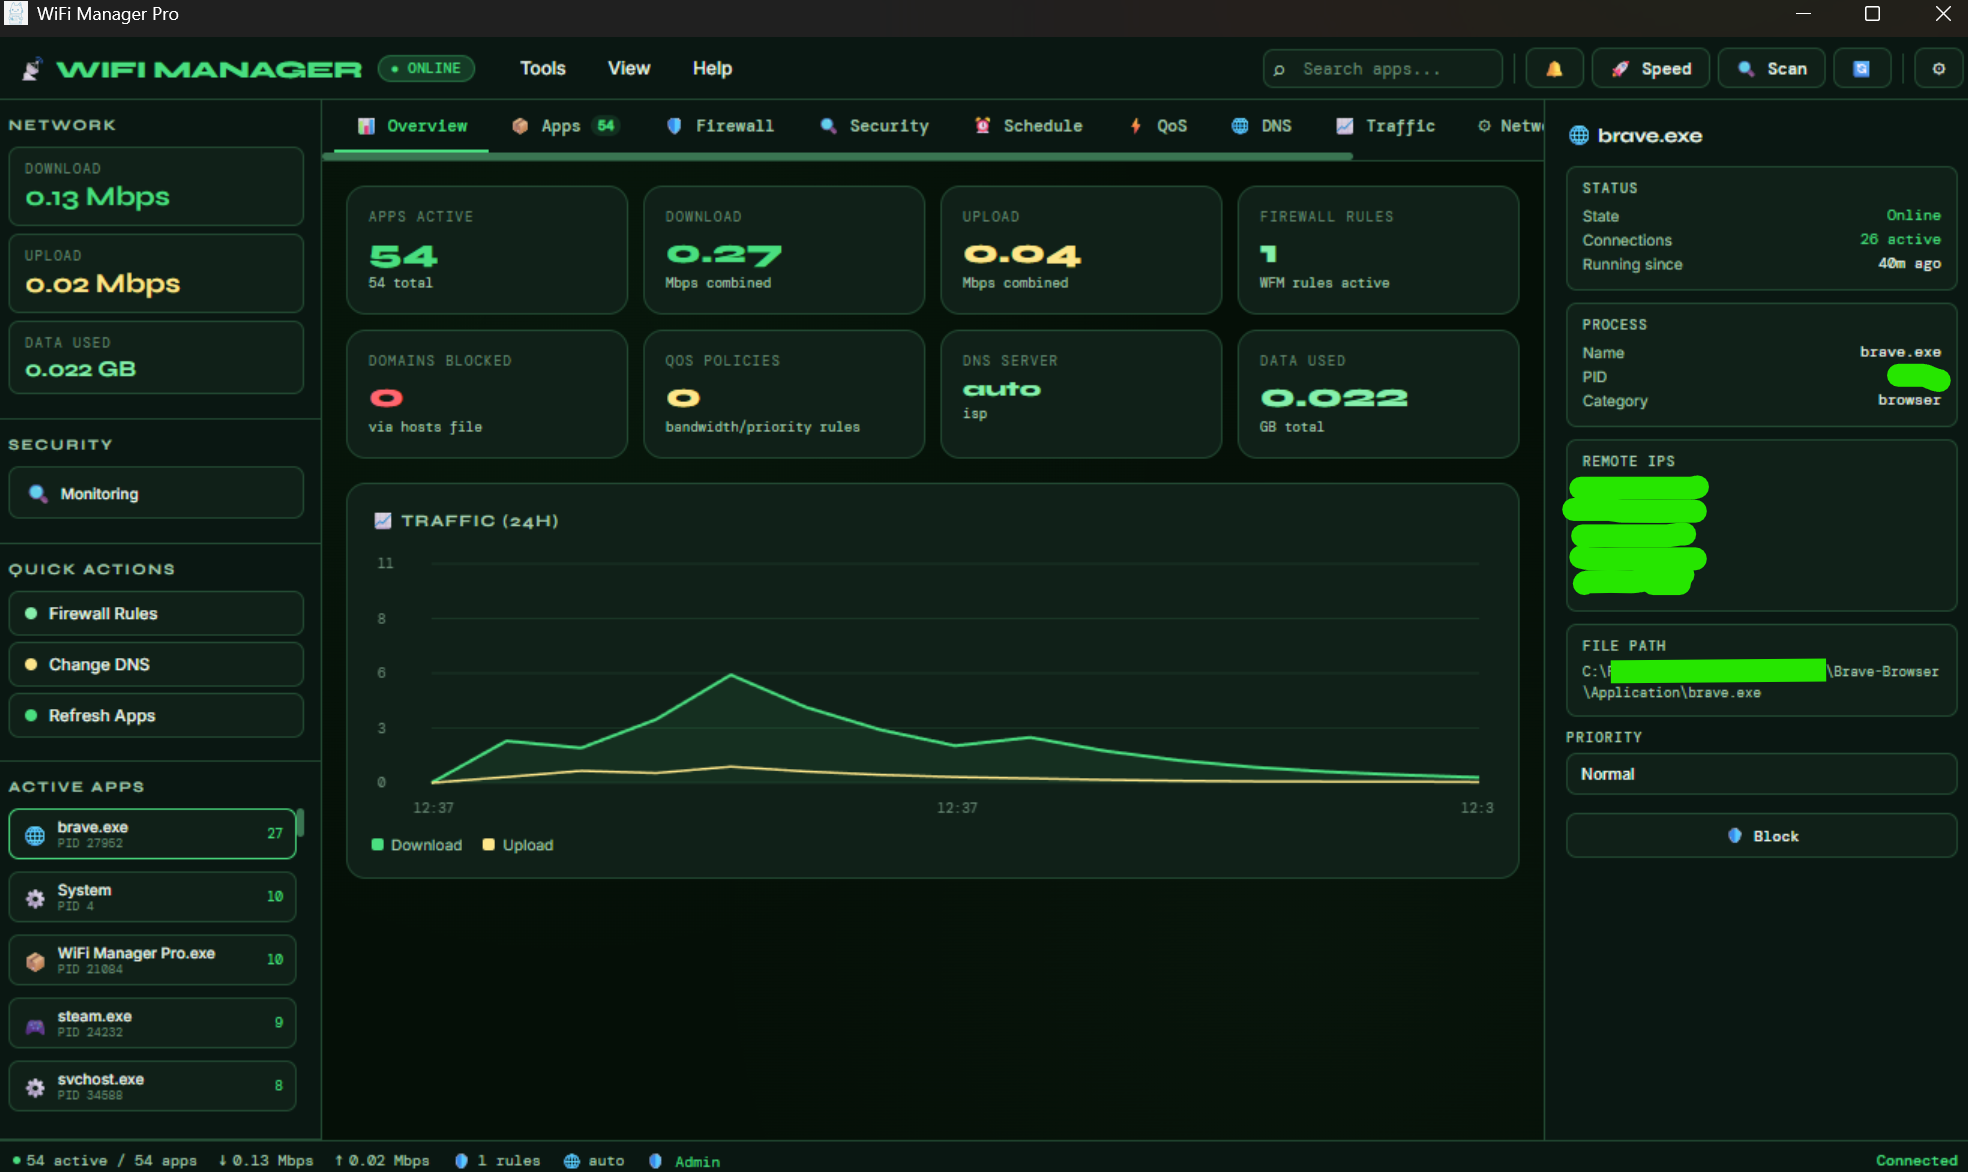The height and width of the screenshot is (1172, 1968).
Task: Run the Speed test button
Action: [1651, 69]
